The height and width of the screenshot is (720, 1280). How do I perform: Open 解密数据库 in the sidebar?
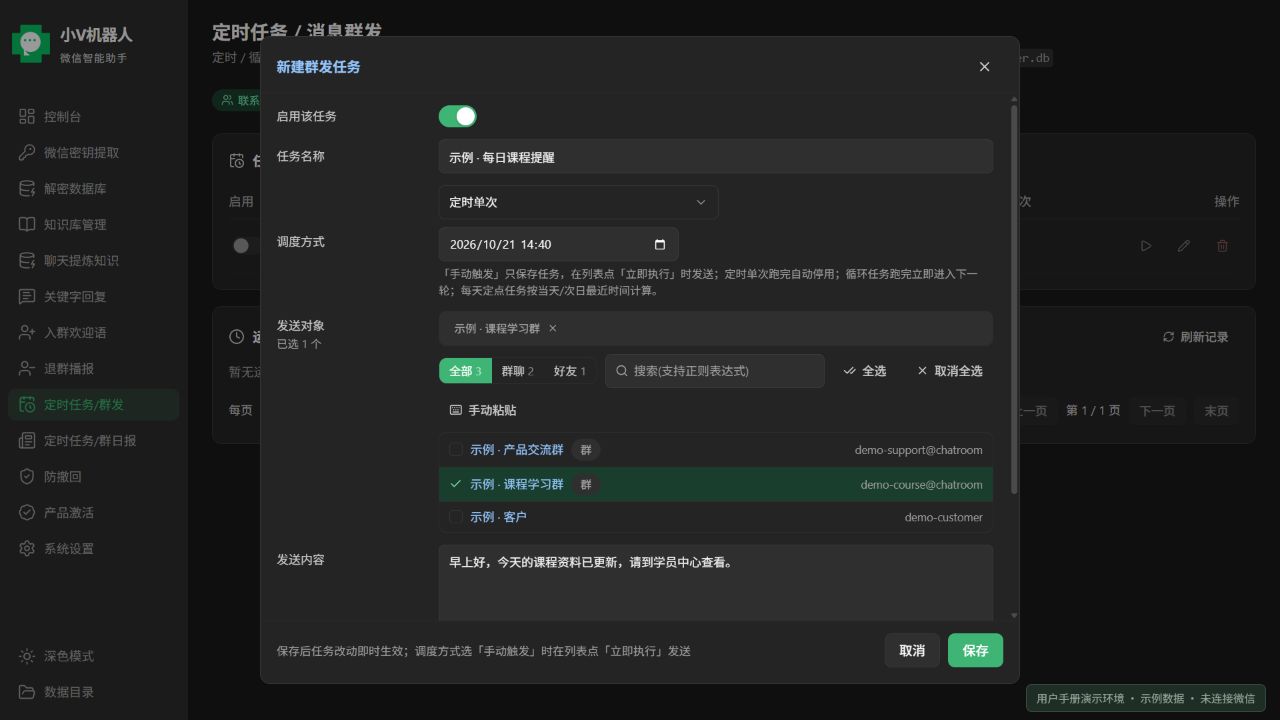click(93, 189)
